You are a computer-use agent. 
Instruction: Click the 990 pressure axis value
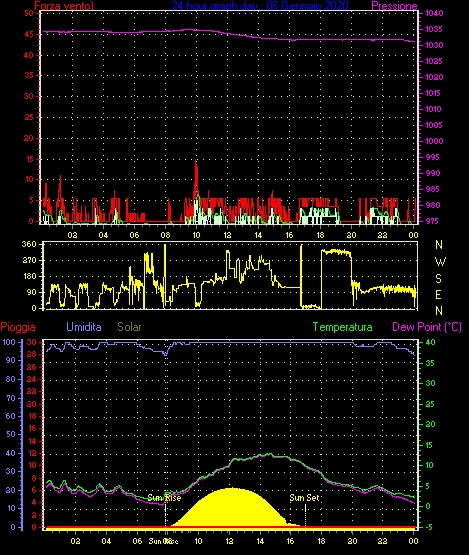point(433,173)
